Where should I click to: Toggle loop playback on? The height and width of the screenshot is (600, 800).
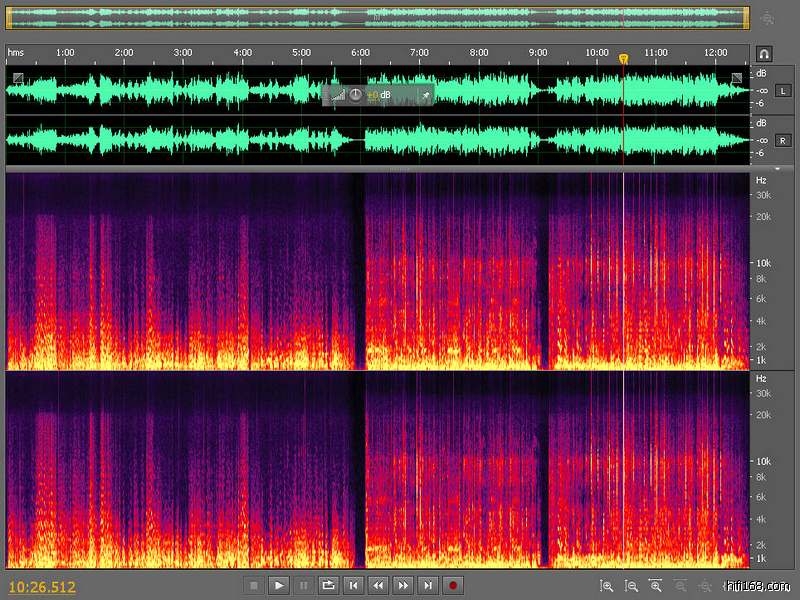click(328, 585)
